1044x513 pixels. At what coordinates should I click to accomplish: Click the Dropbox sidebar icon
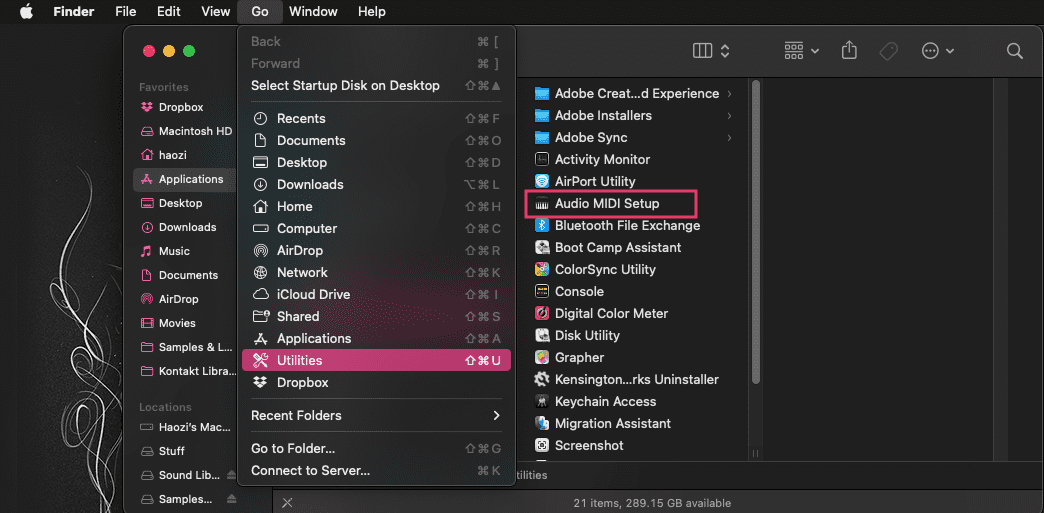147,107
